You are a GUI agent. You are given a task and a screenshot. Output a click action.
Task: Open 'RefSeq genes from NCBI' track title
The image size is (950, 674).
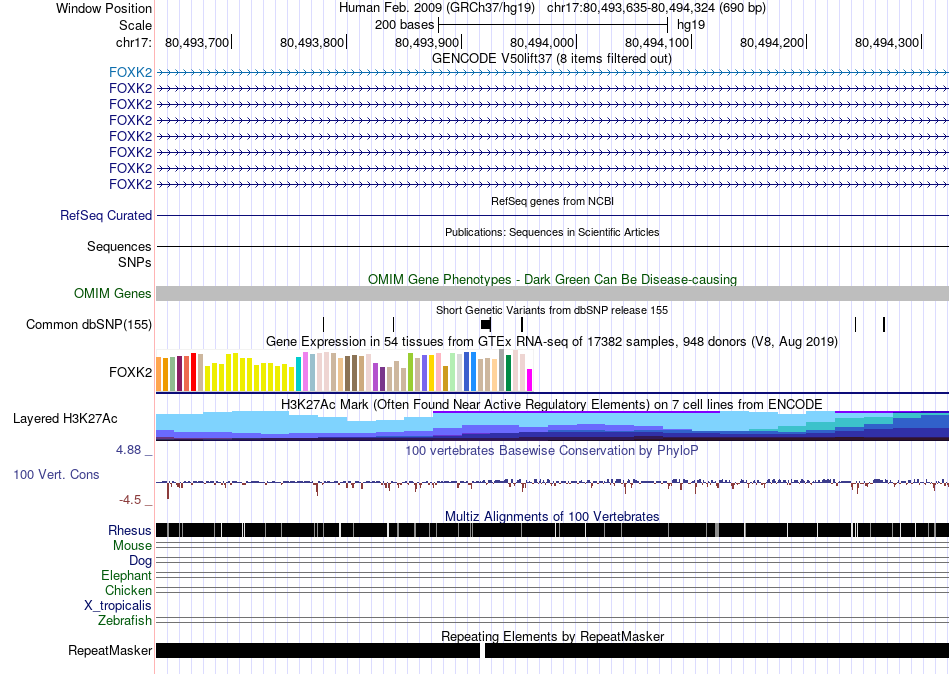pos(552,201)
